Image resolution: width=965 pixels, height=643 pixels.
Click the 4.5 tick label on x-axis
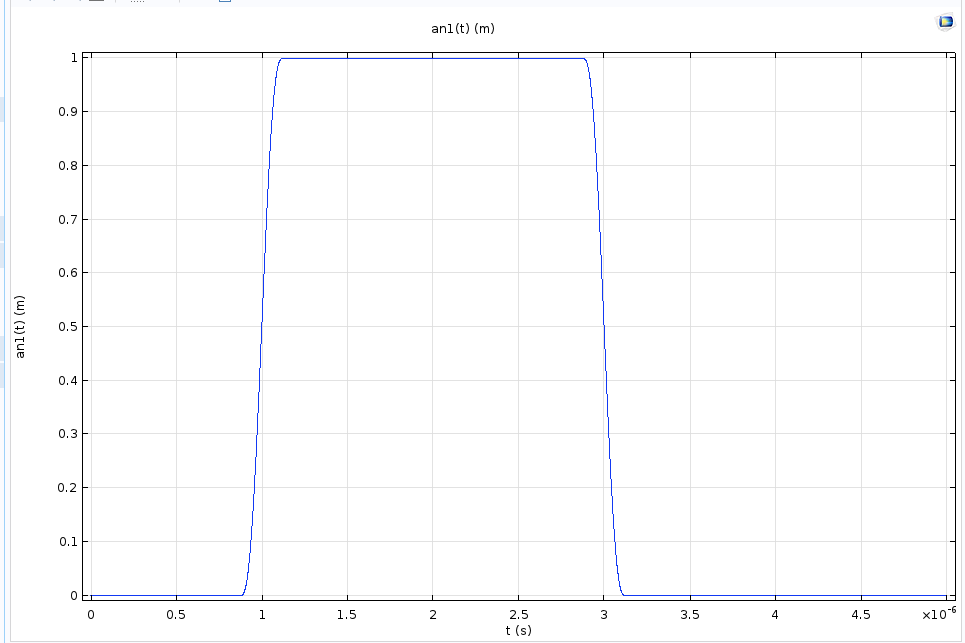pos(860,613)
